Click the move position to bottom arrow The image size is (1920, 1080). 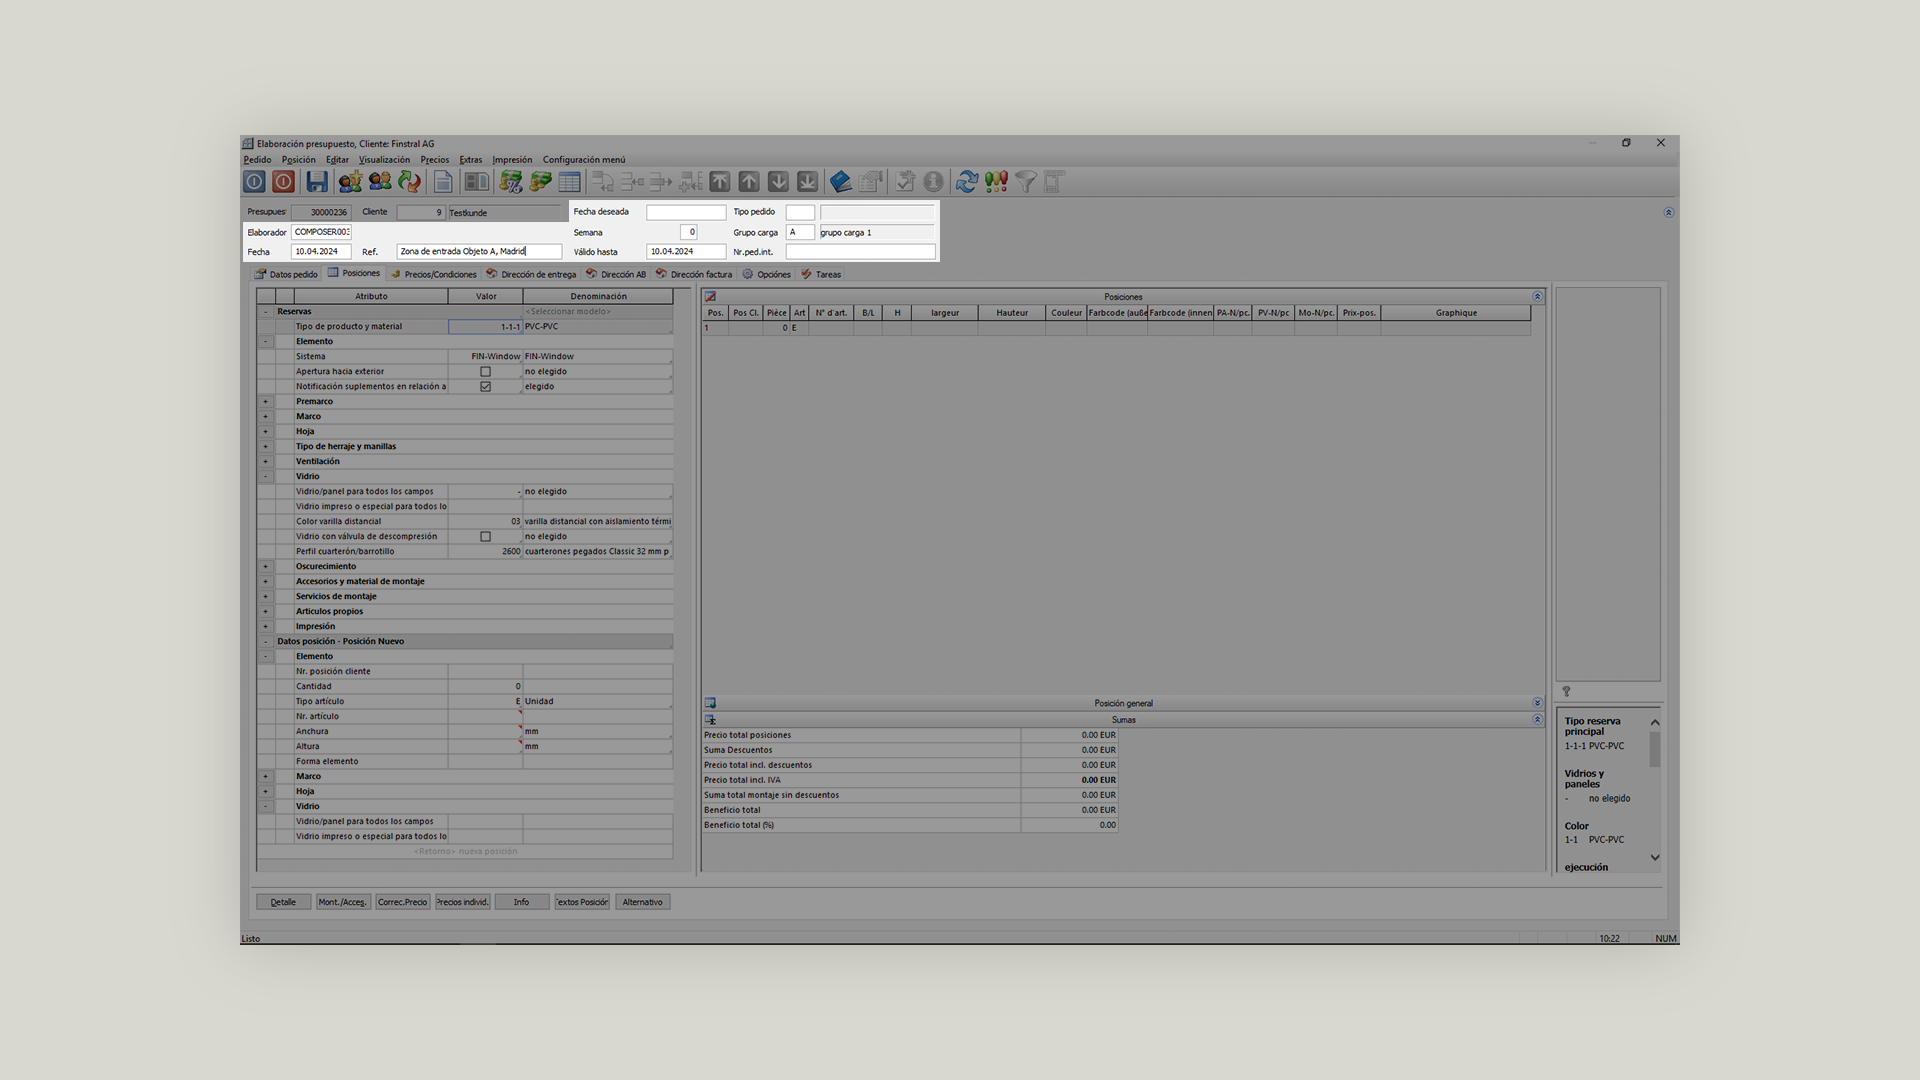(x=807, y=181)
